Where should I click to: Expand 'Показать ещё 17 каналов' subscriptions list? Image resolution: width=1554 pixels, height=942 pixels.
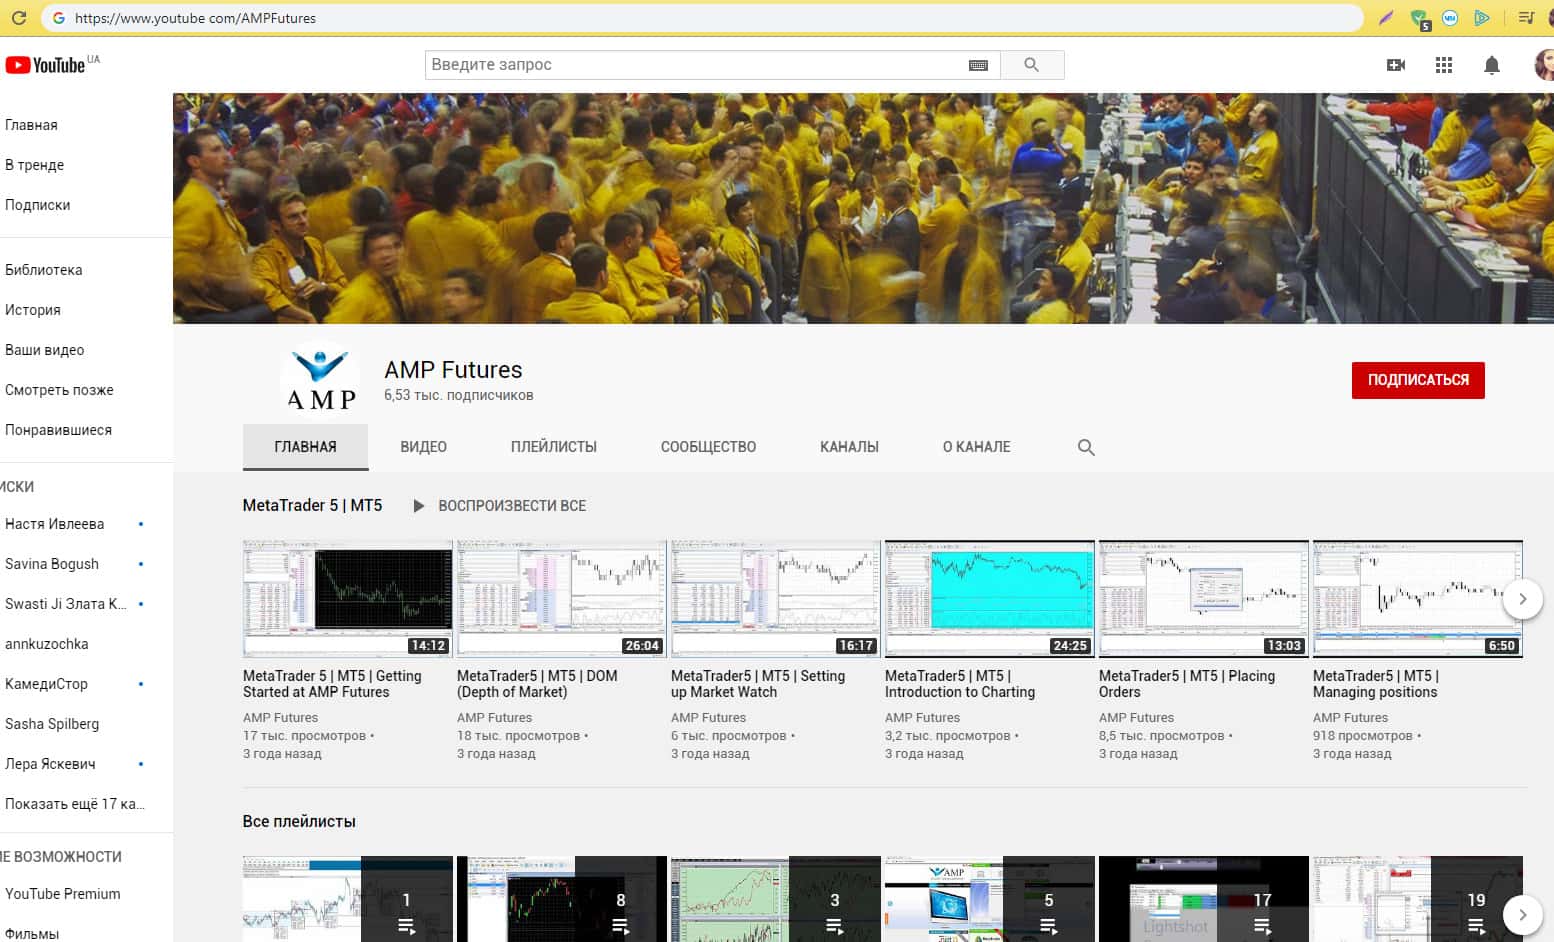click(x=75, y=804)
